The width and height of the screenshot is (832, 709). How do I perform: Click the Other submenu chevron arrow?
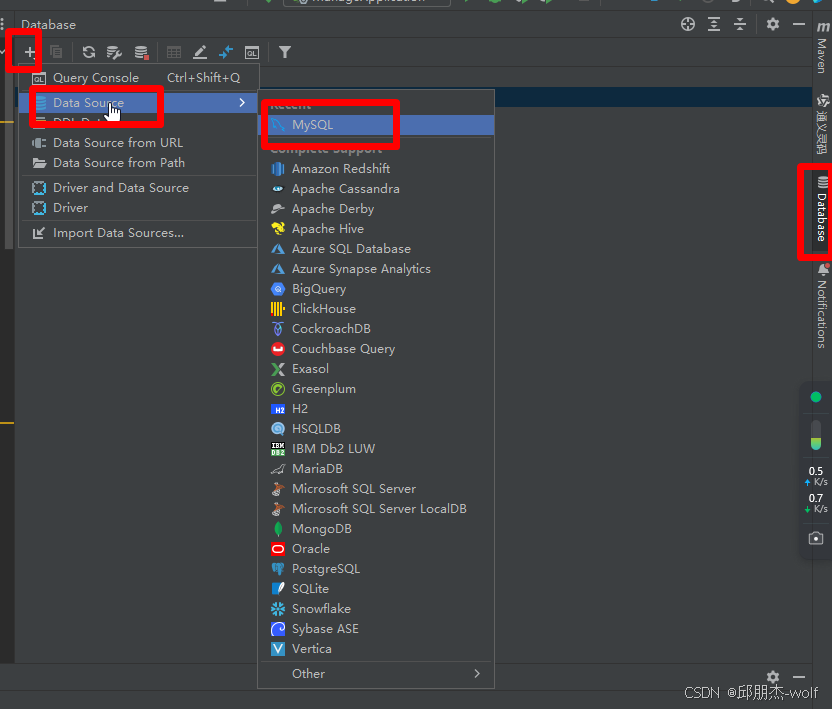click(x=477, y=673)
